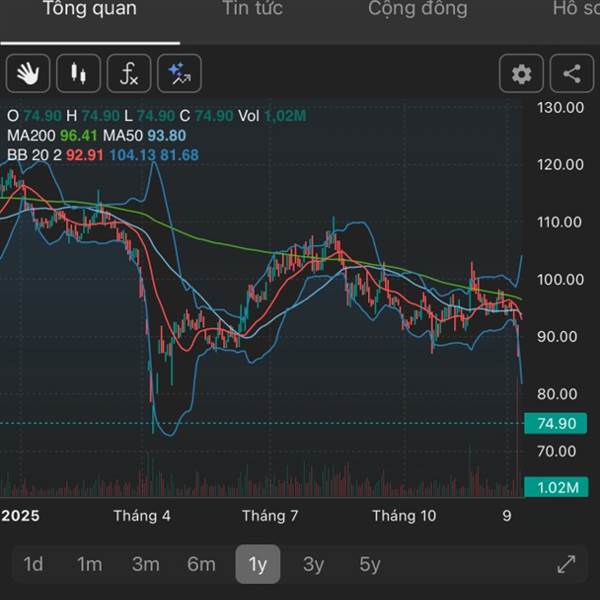Viewport: 600px width, 600px height.
Task: Select the 1m time range
Action: tap(90, 564)
